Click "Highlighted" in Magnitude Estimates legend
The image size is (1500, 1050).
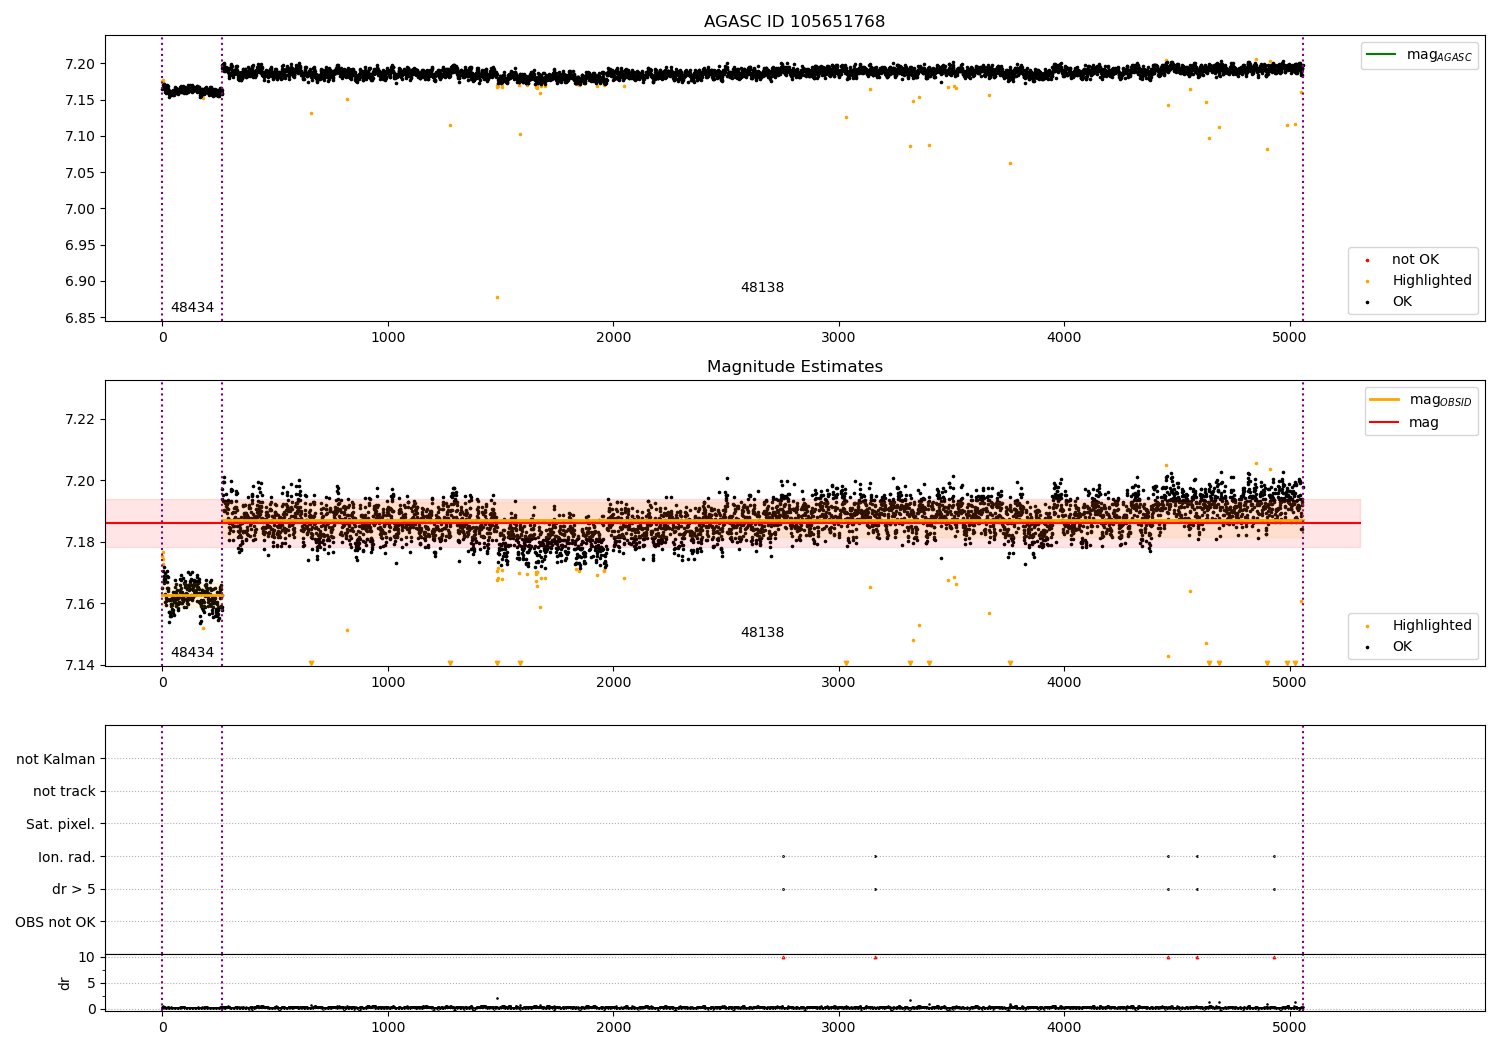pyautogui.click(x=1432, y=626)
